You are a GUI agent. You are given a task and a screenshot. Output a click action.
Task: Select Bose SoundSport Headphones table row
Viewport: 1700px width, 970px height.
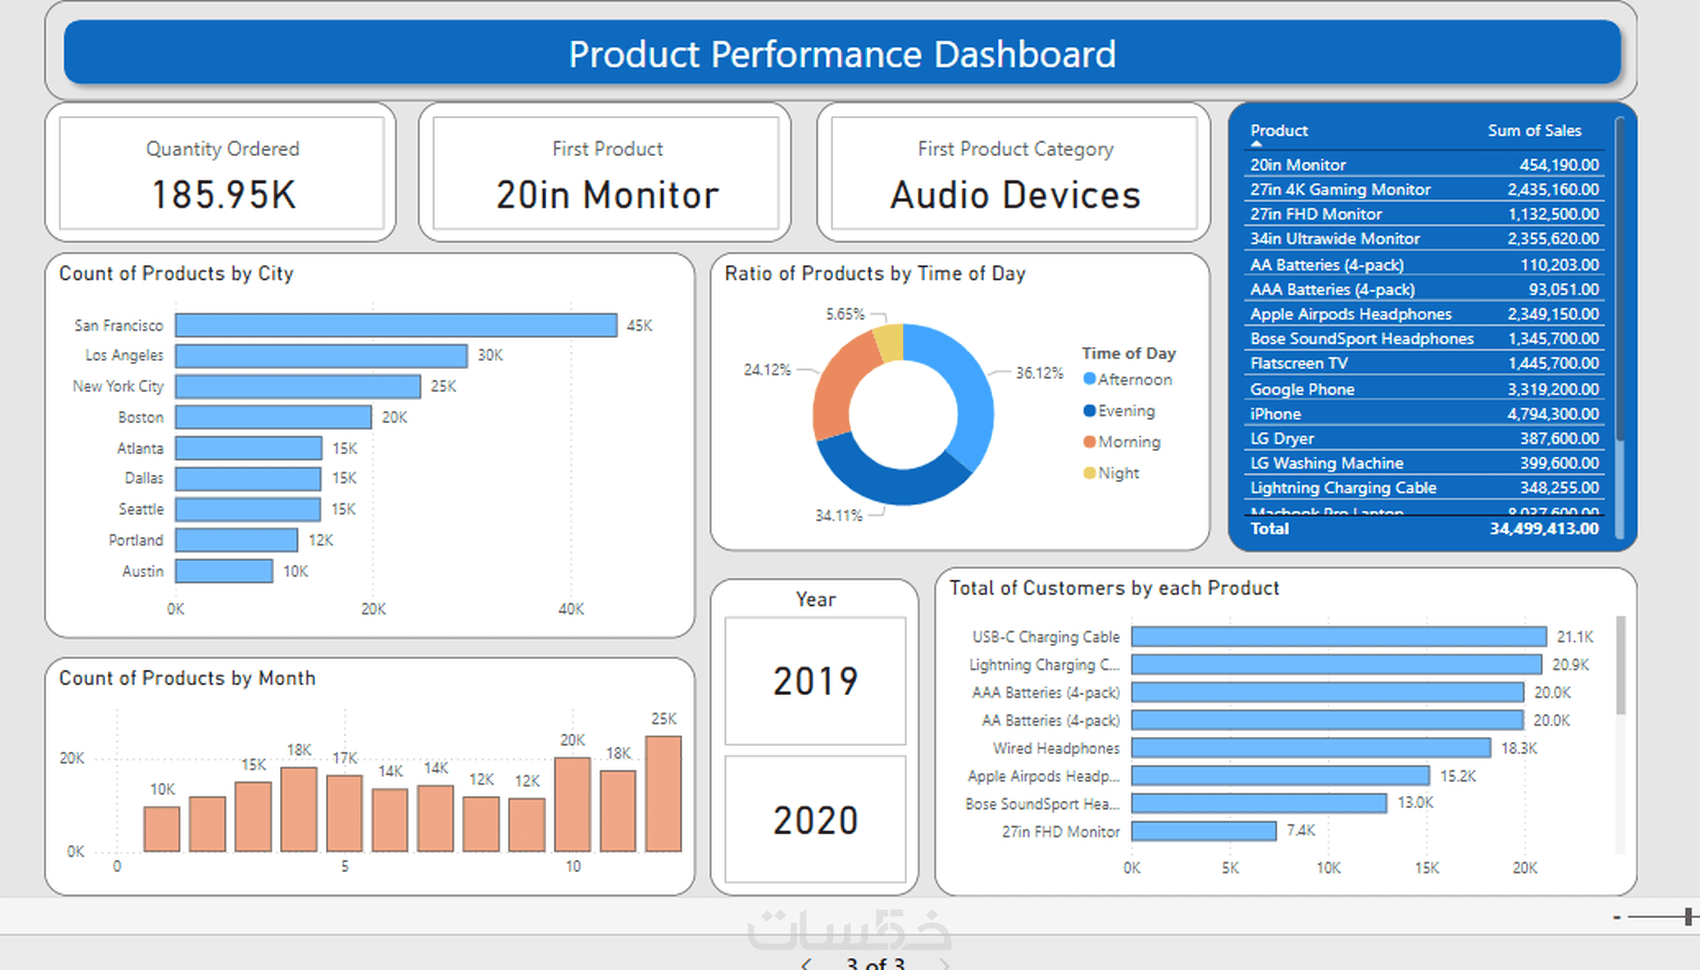coord(1424,339)
